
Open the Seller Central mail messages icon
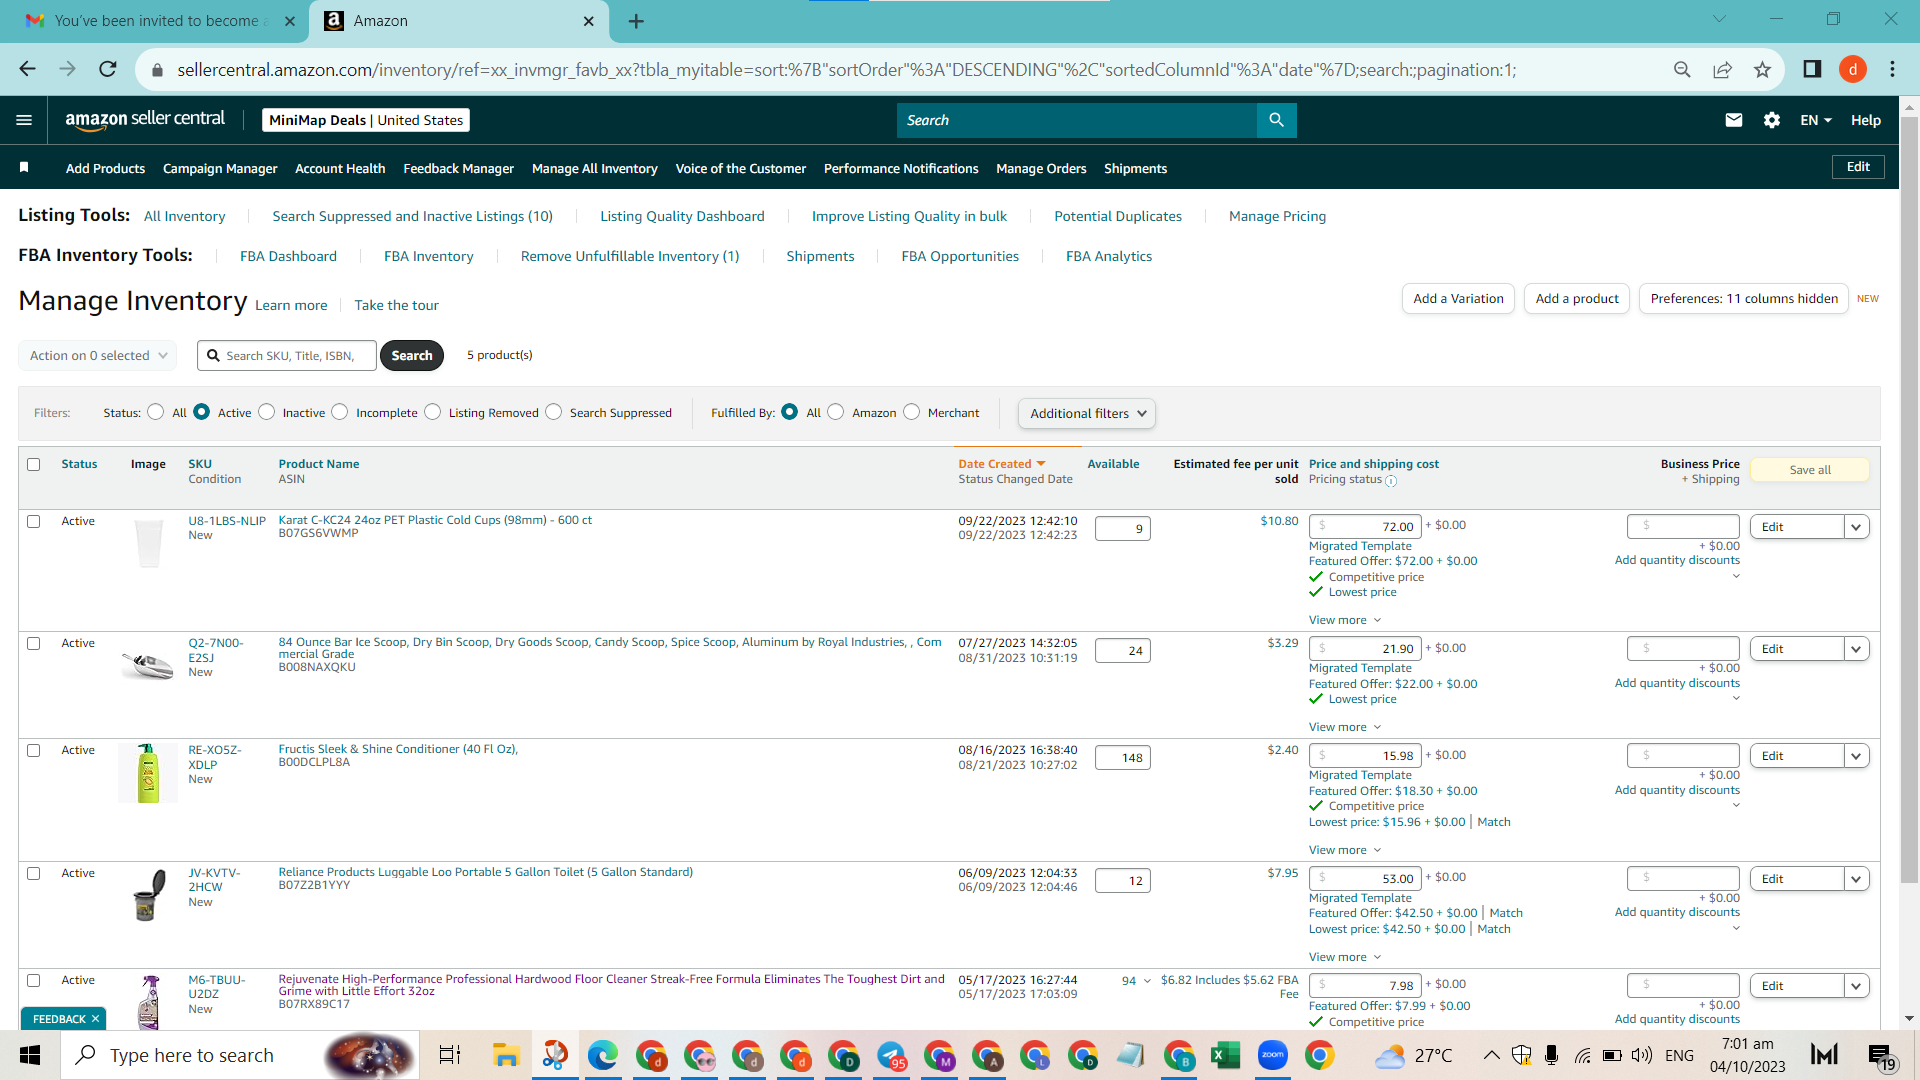click(1734, 120)
